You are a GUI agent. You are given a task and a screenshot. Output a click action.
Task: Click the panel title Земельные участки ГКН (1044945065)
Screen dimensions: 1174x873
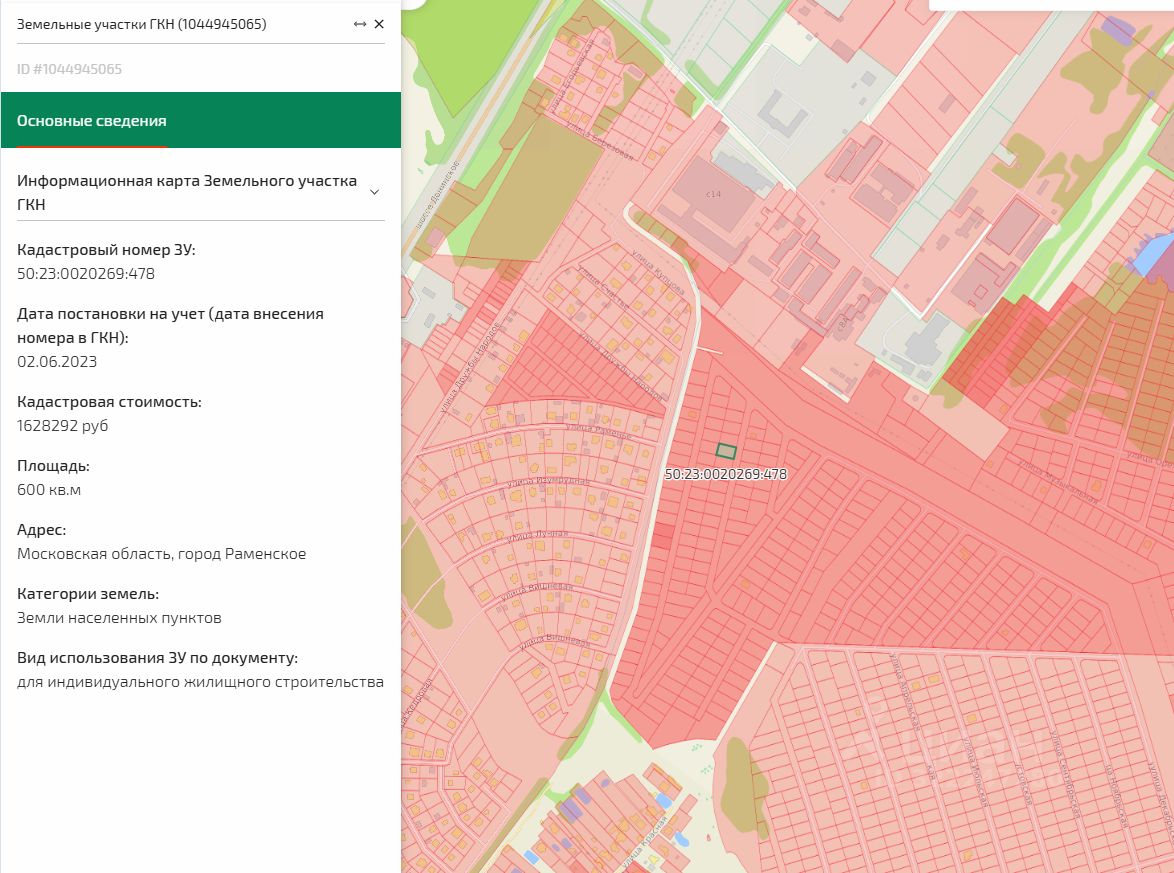[x=142, y=24]
